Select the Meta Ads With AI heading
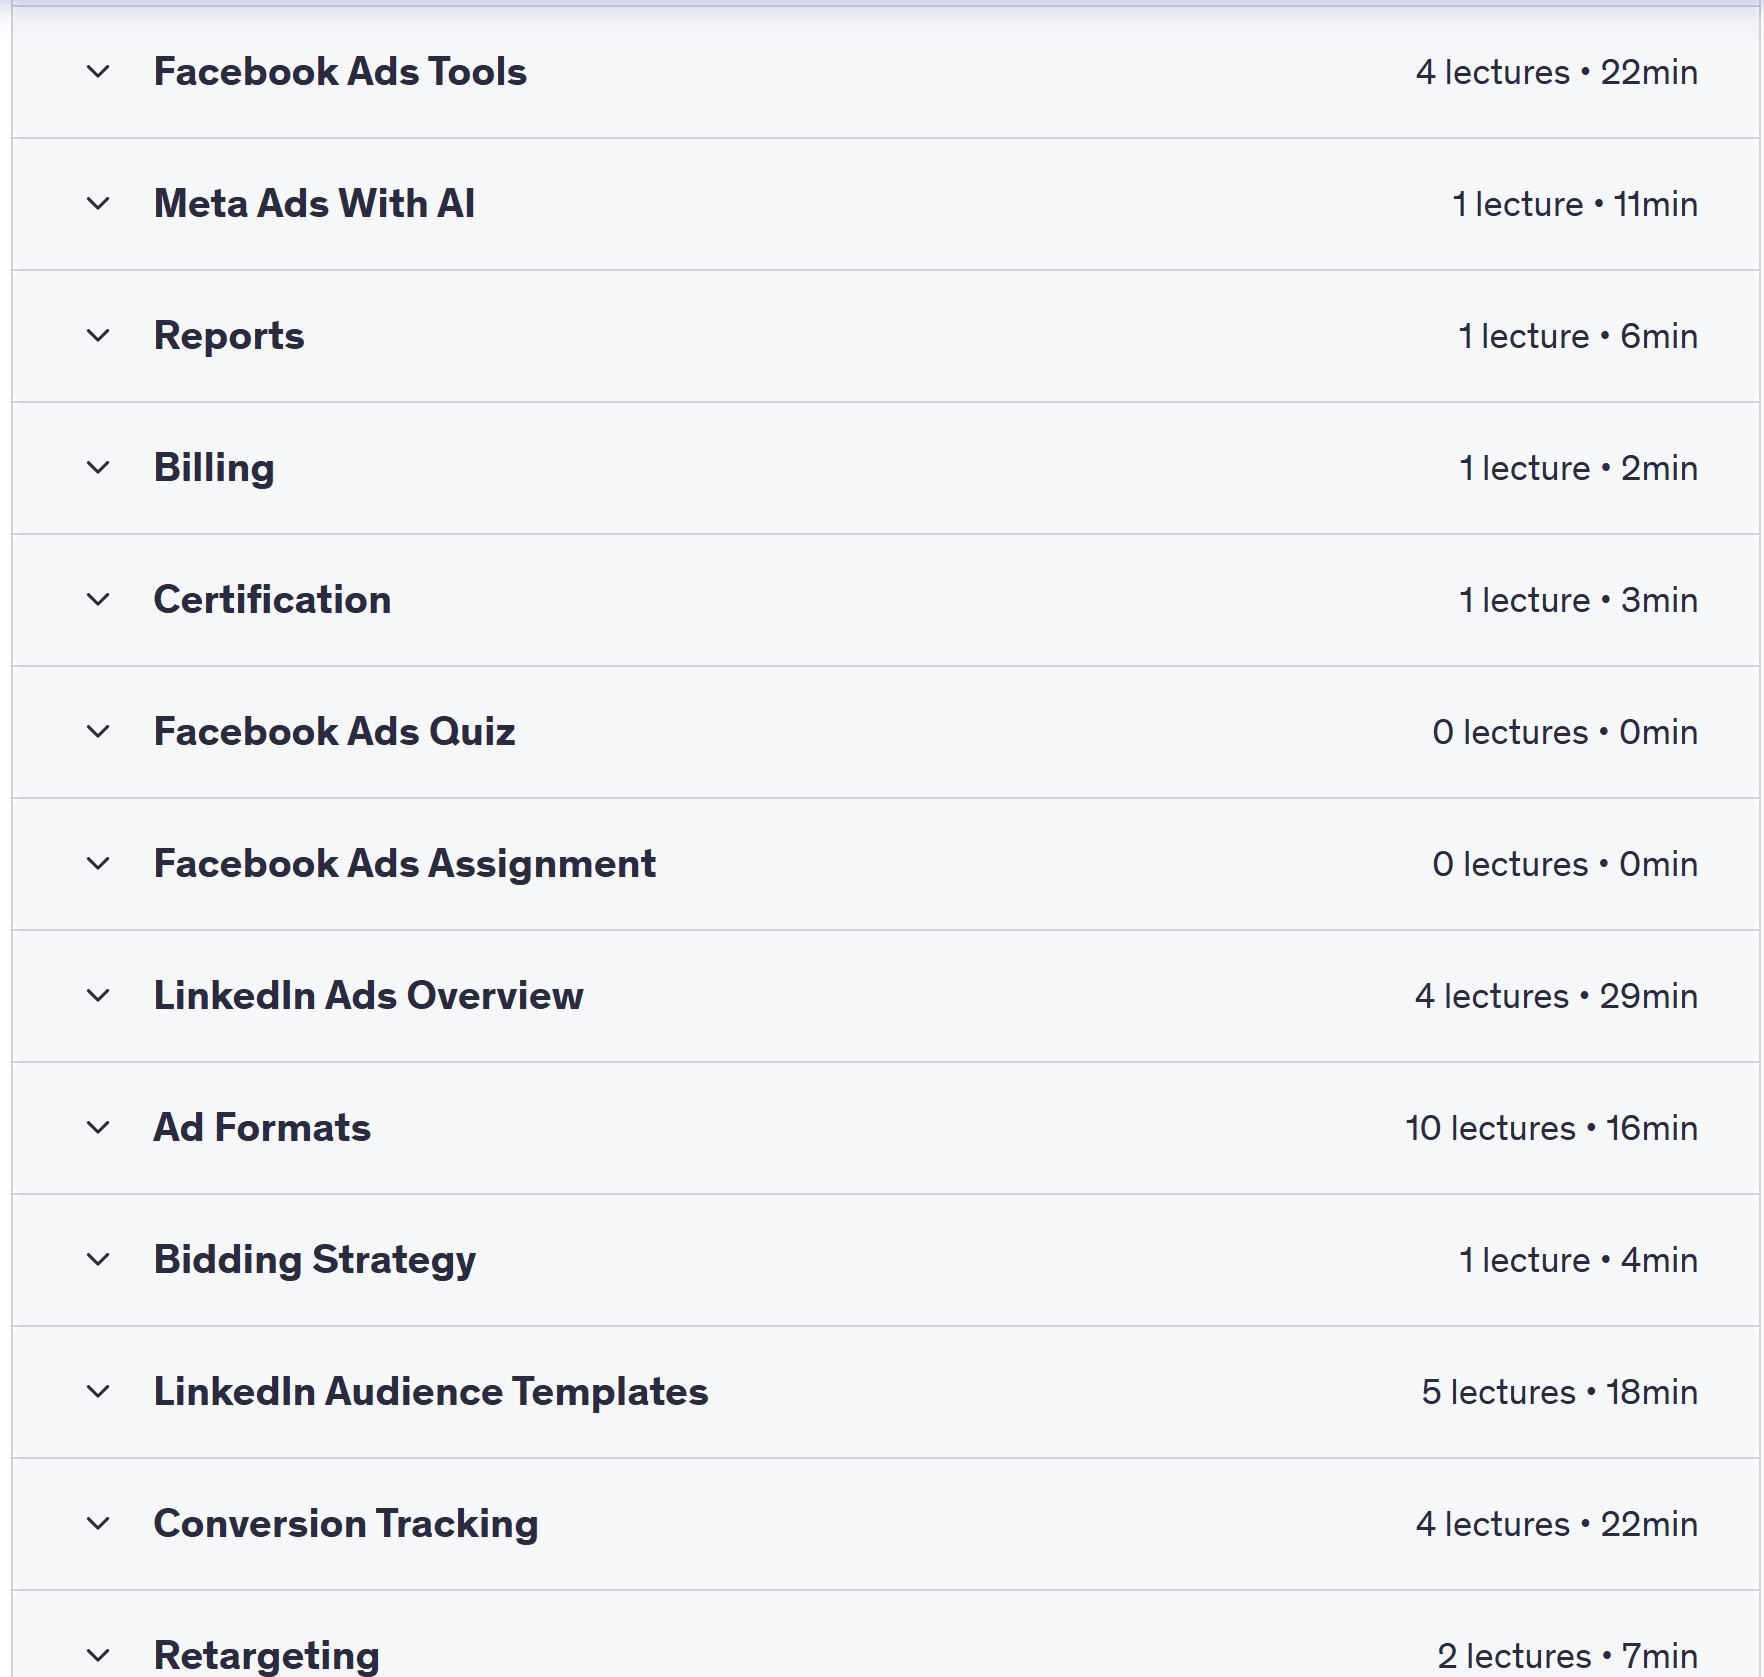Screen dimensions: 1764x1677 314,204
